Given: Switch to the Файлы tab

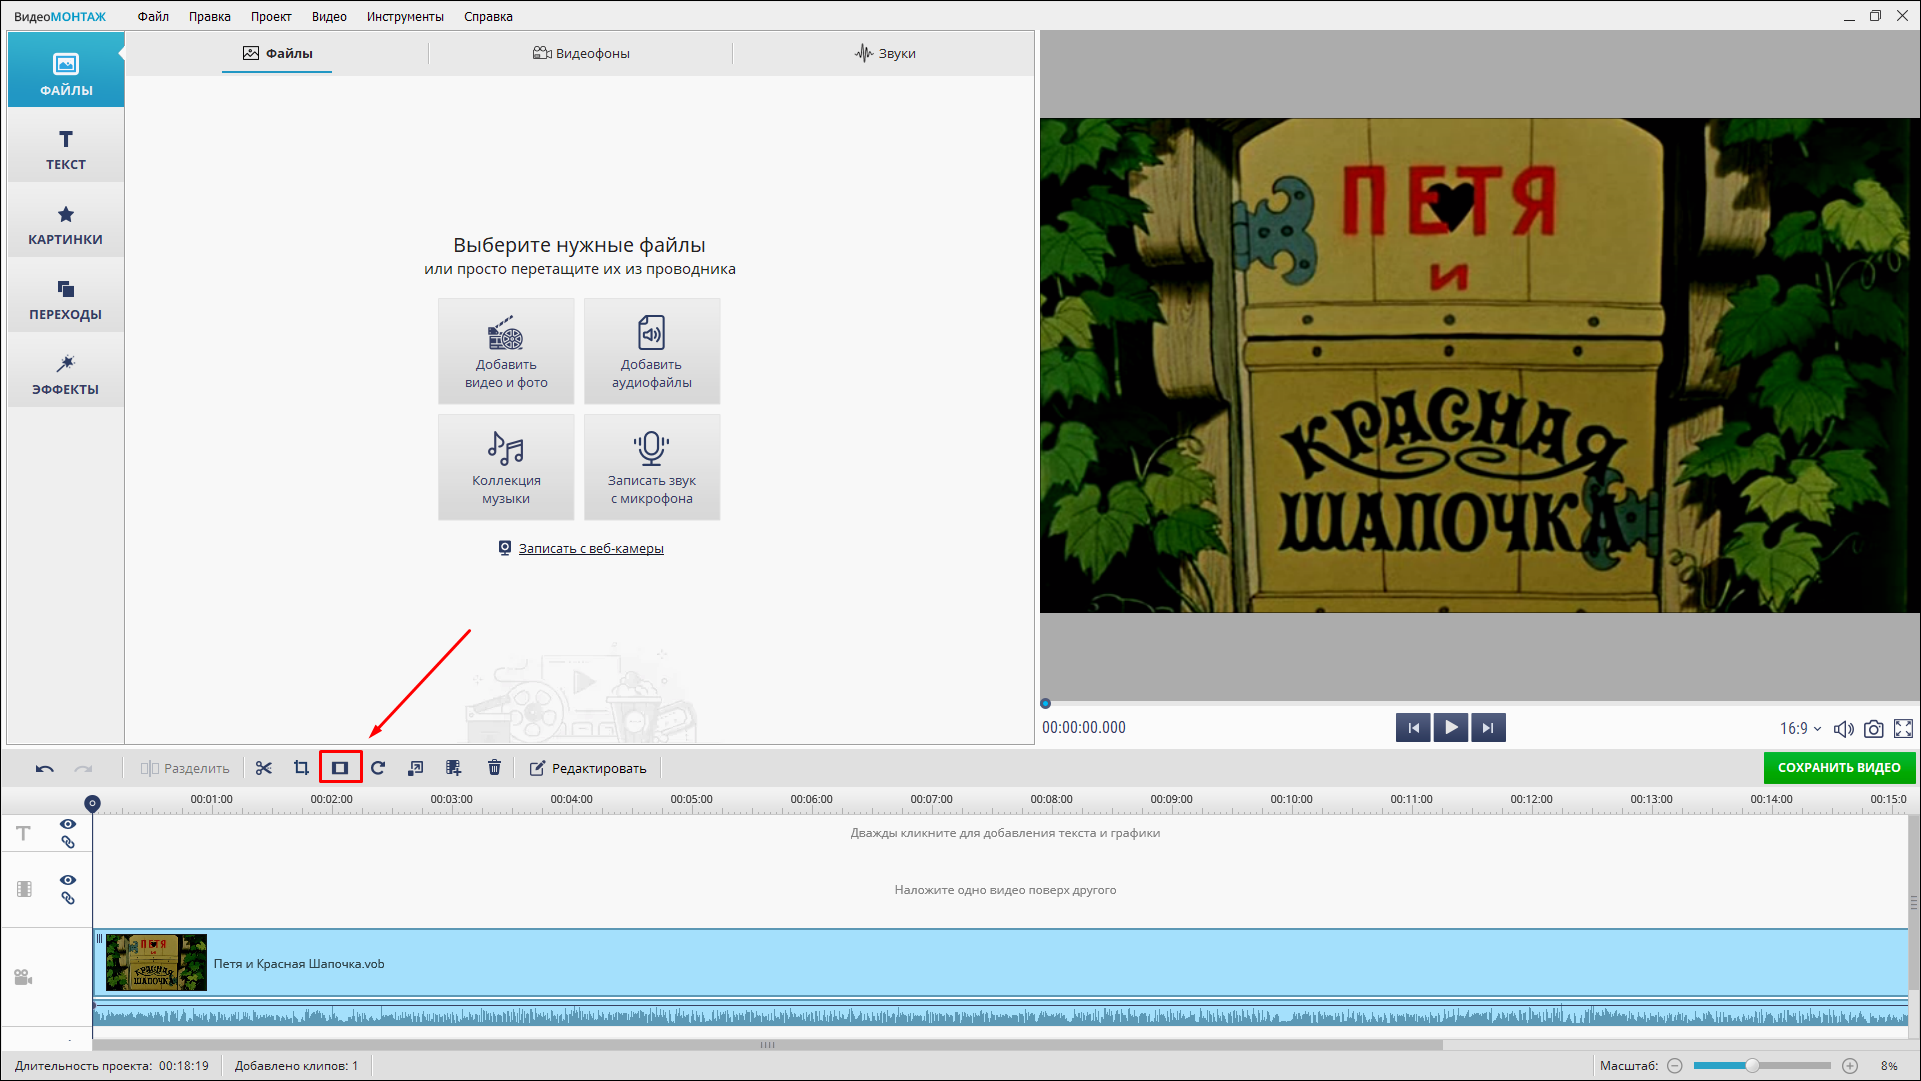Looking at the screenshot, I should click(277, 53).
